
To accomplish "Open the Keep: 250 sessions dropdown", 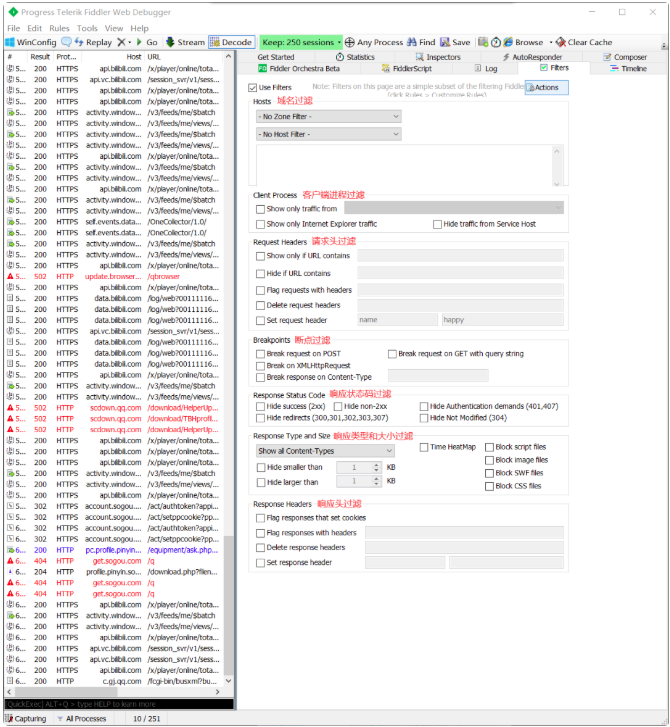I will [300, 42].
